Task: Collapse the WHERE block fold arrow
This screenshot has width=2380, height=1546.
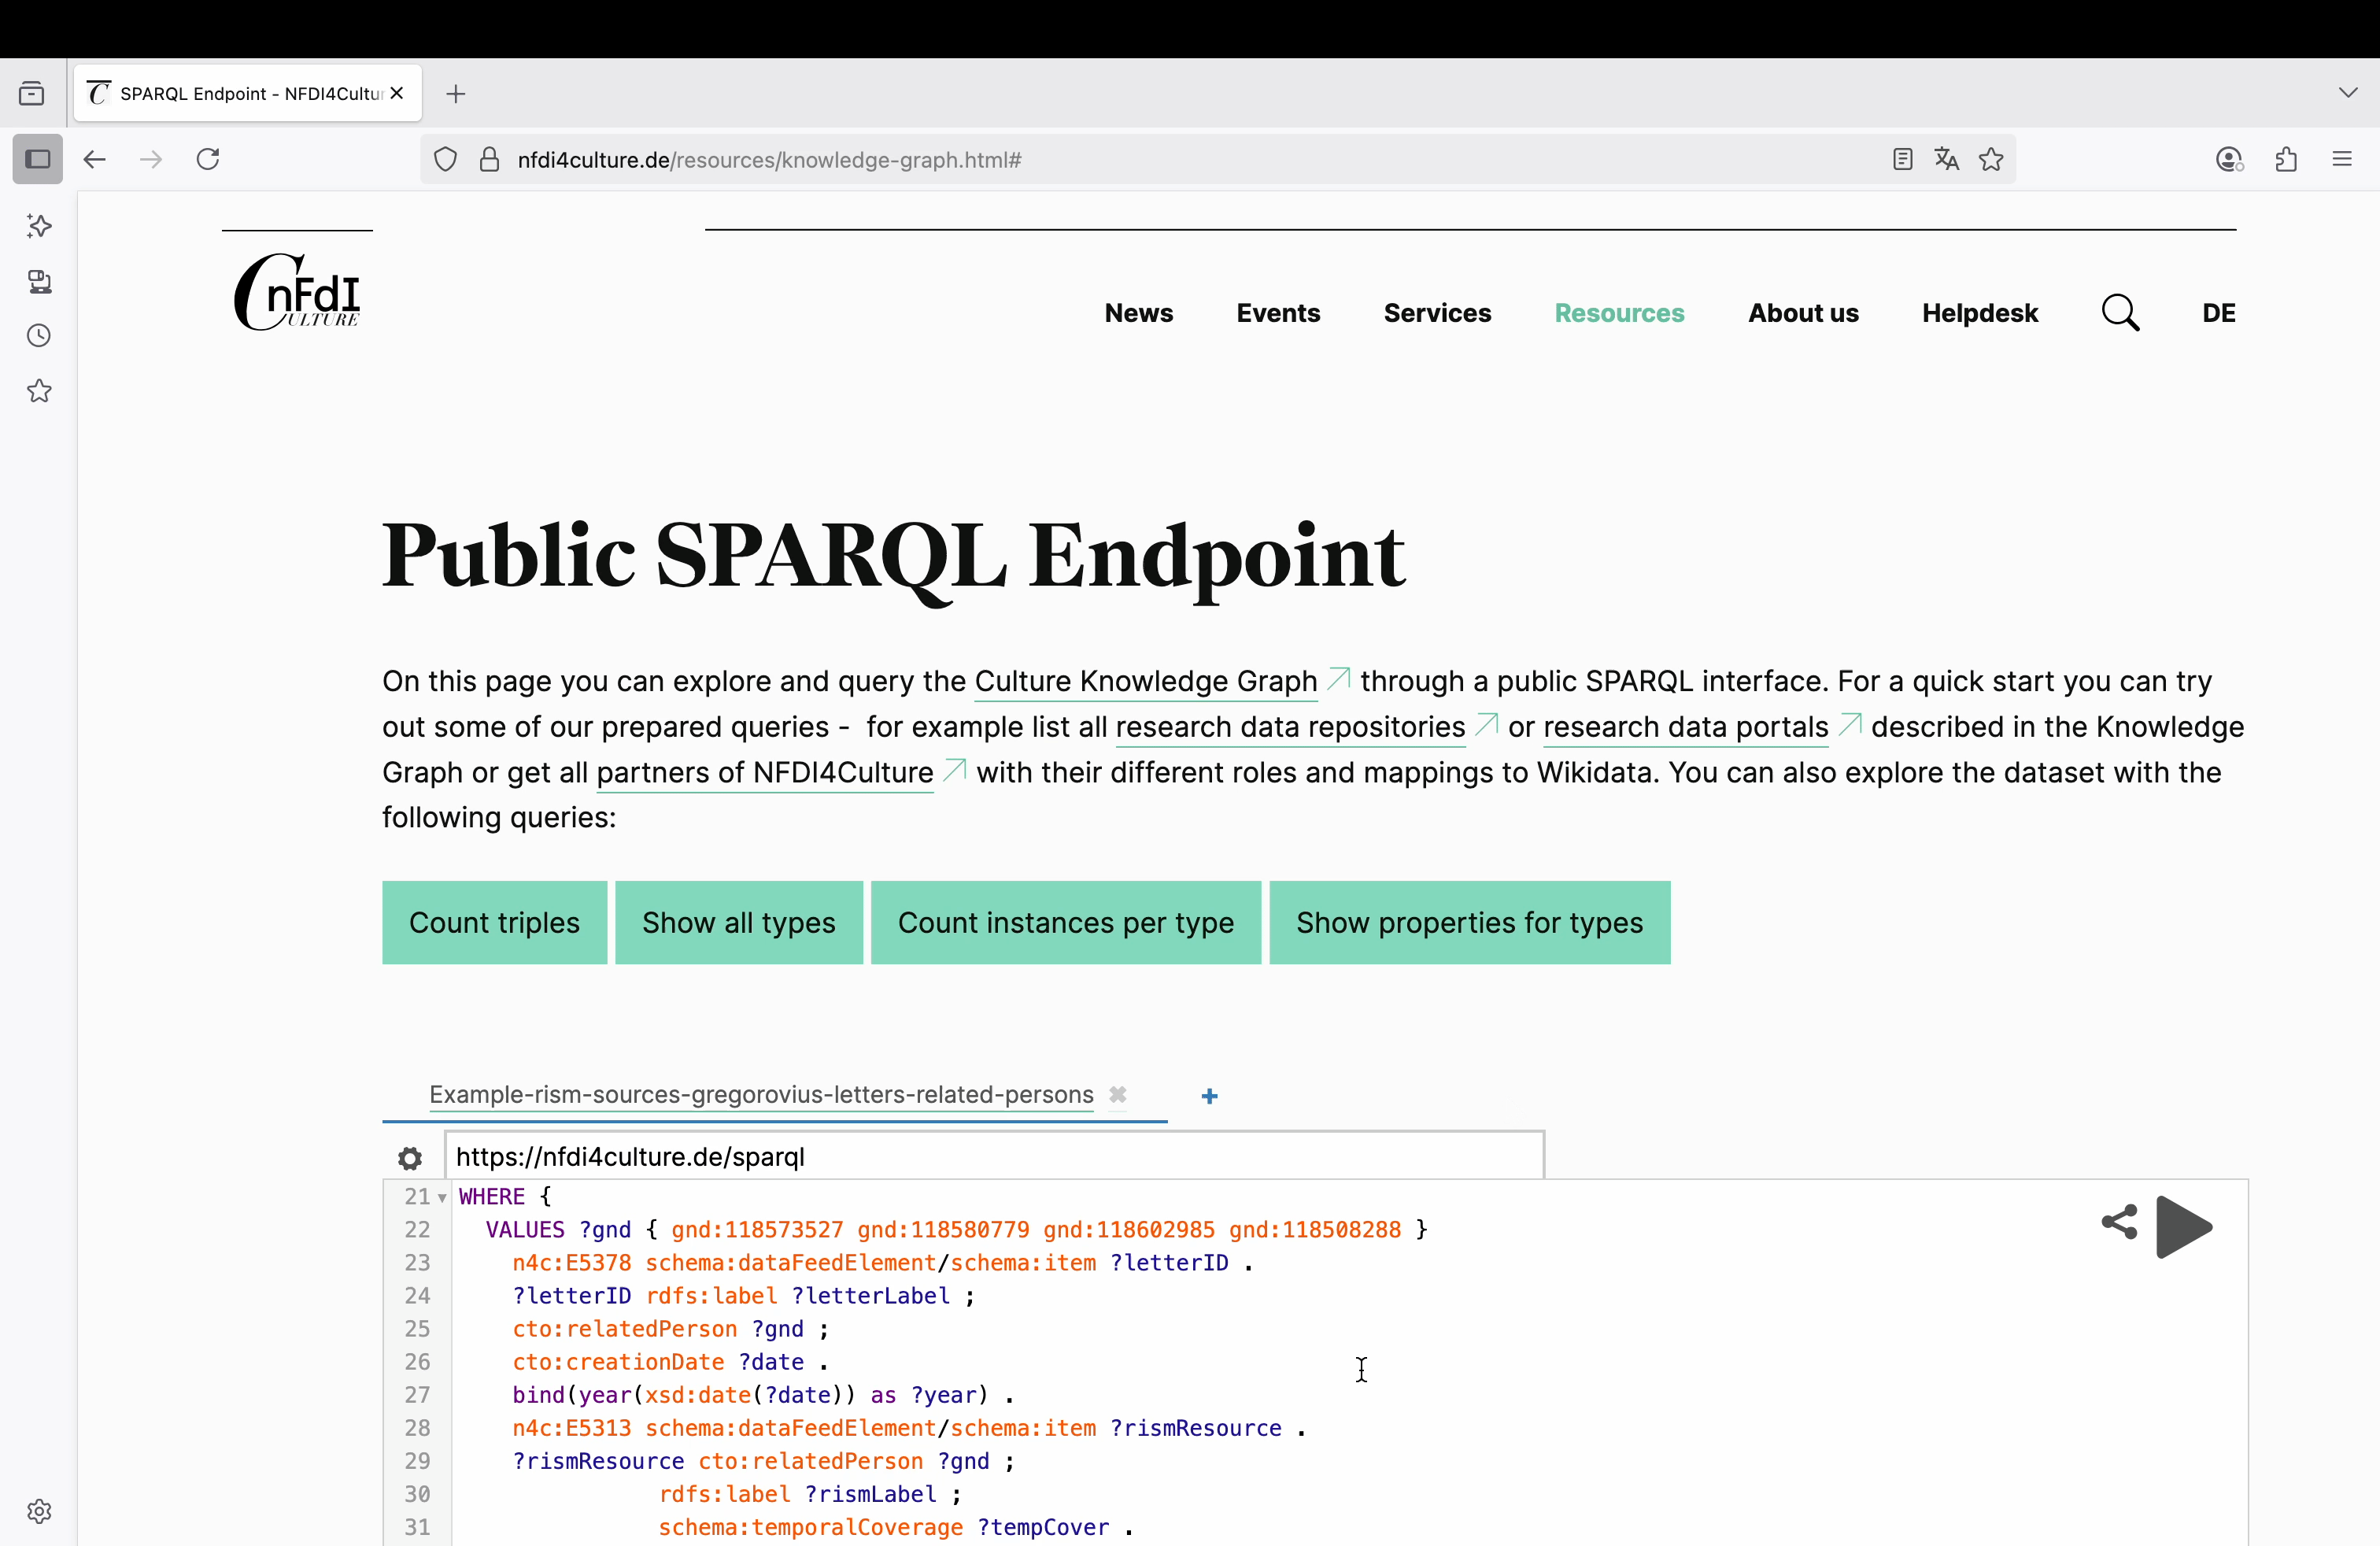Action: pos(442,1197)
